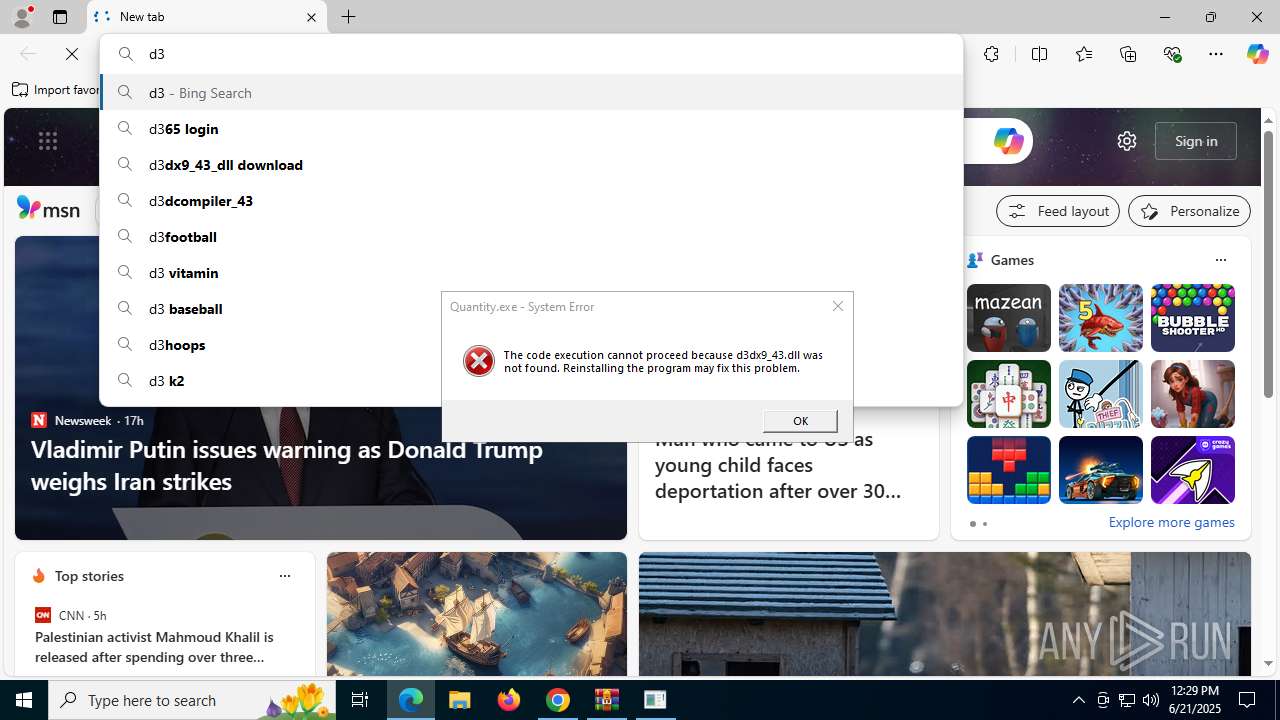Open the purple rocket game thumbnail

(1193, 470)
